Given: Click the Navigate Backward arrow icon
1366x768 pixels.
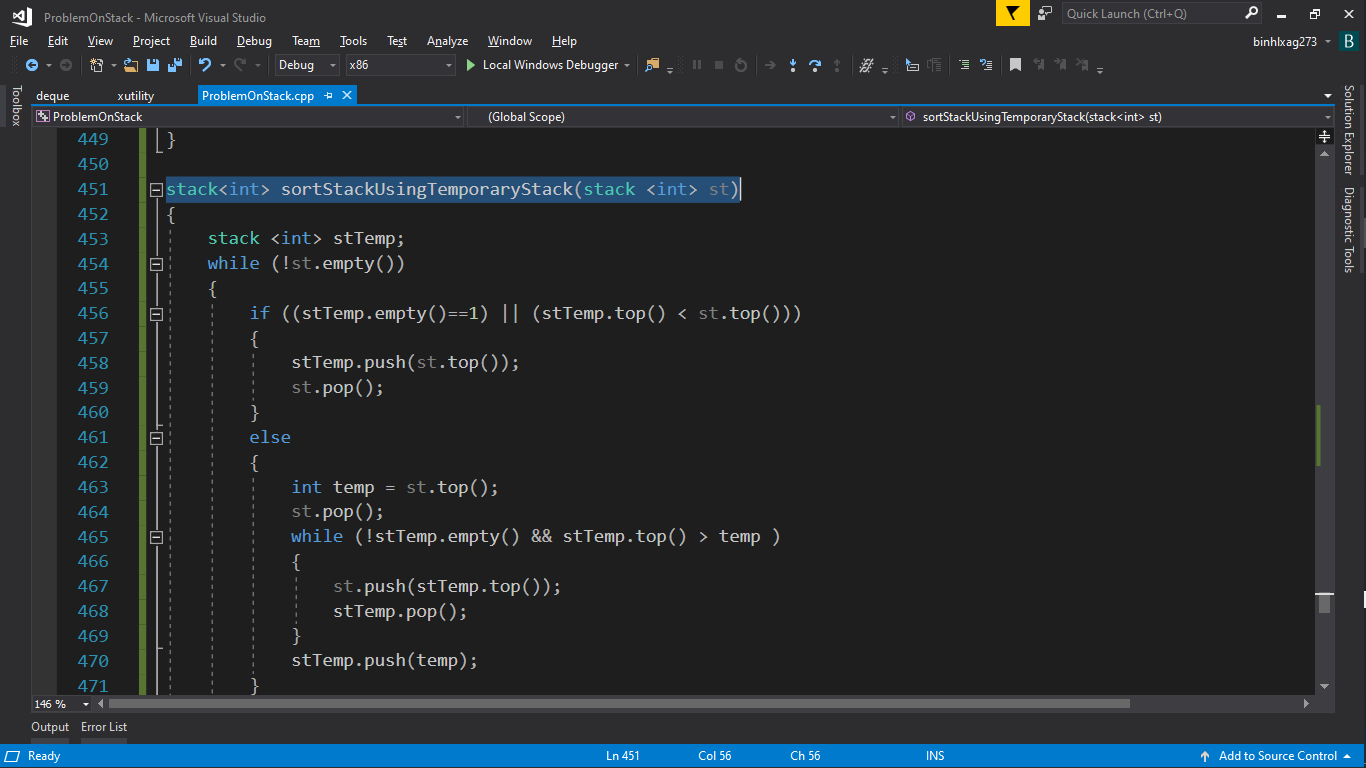Looking at the screenshot, I should 31,65.
